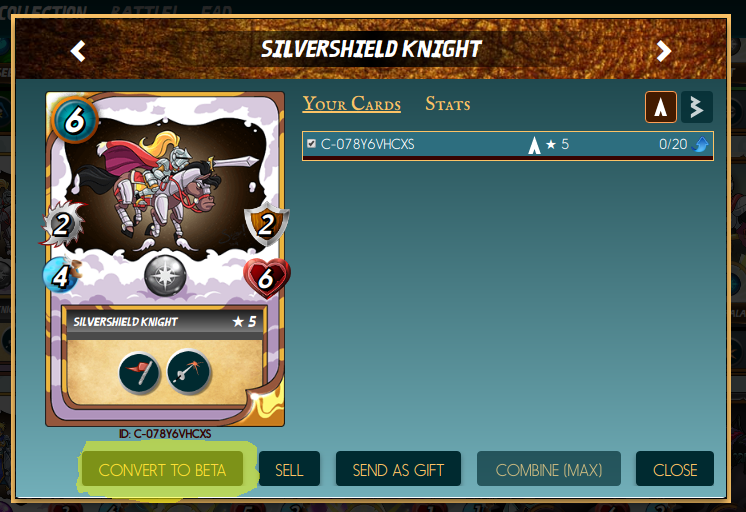
Task: Select the Alpha edition filter icon
Action: tap(660, 107)
